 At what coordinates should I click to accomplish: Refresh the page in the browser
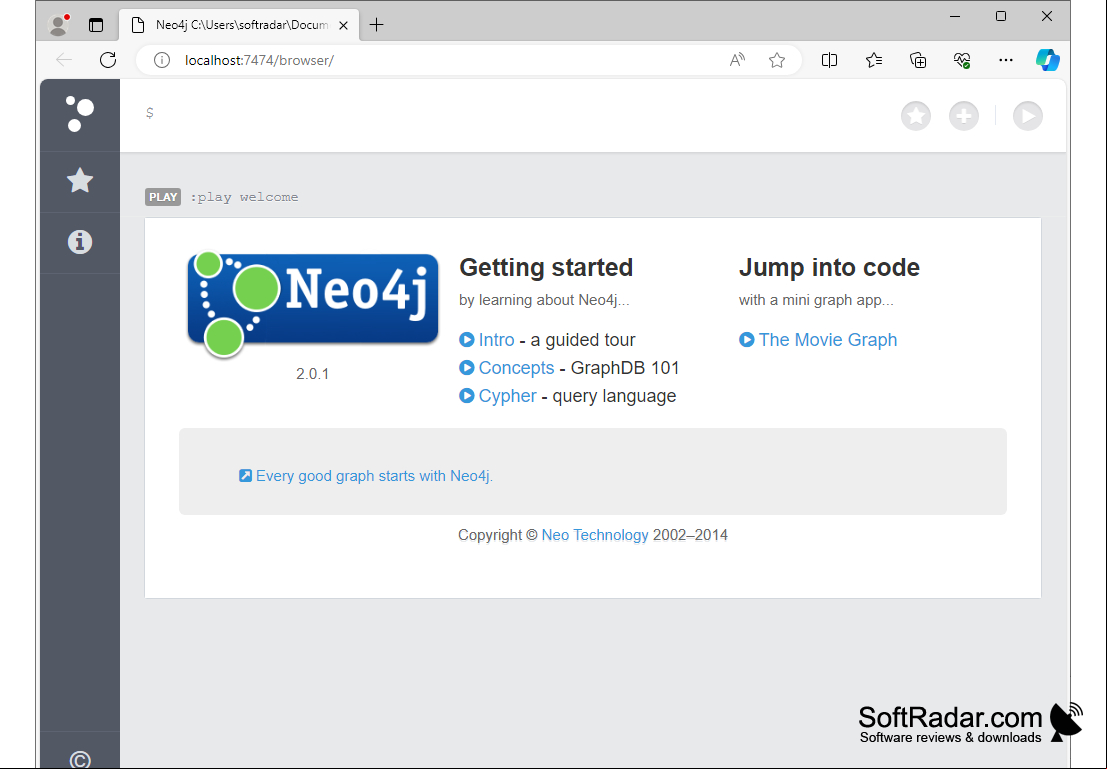108,60
